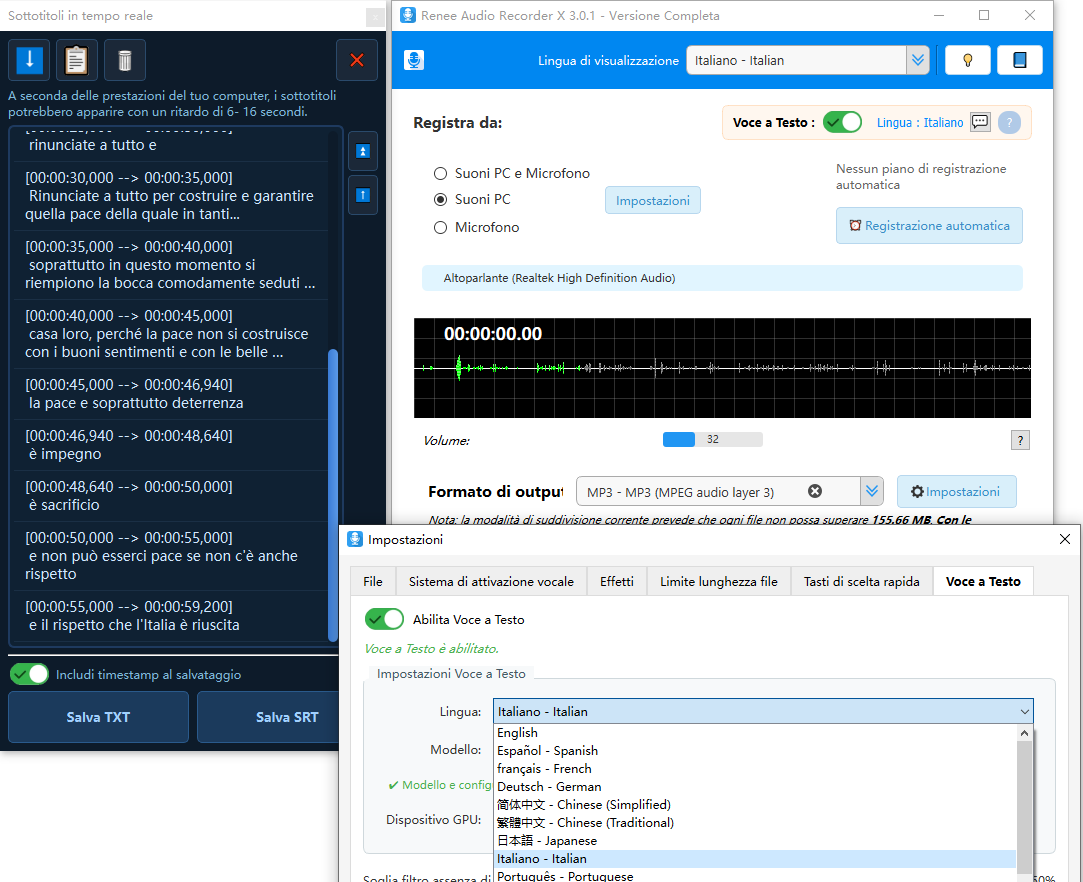This screenshot has height=882, width=1083.
Task: Click the volume help question mark button
Action: pos(1020,440)
